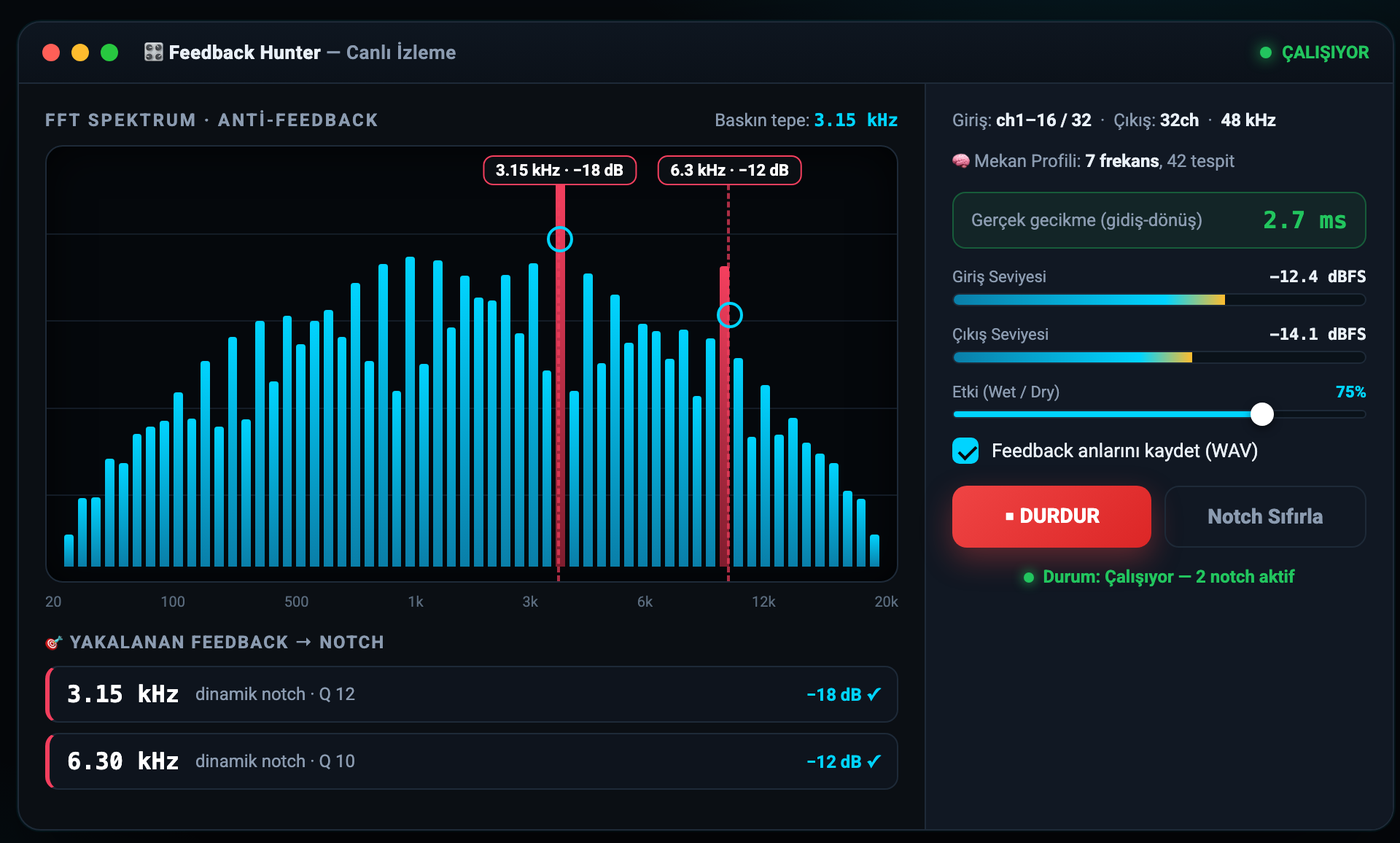The height and width of the screenshot is (843, 1400).
Task: Click the Gerçek gecikme 2.7 ms readout box
Action: click(1159, 220)
